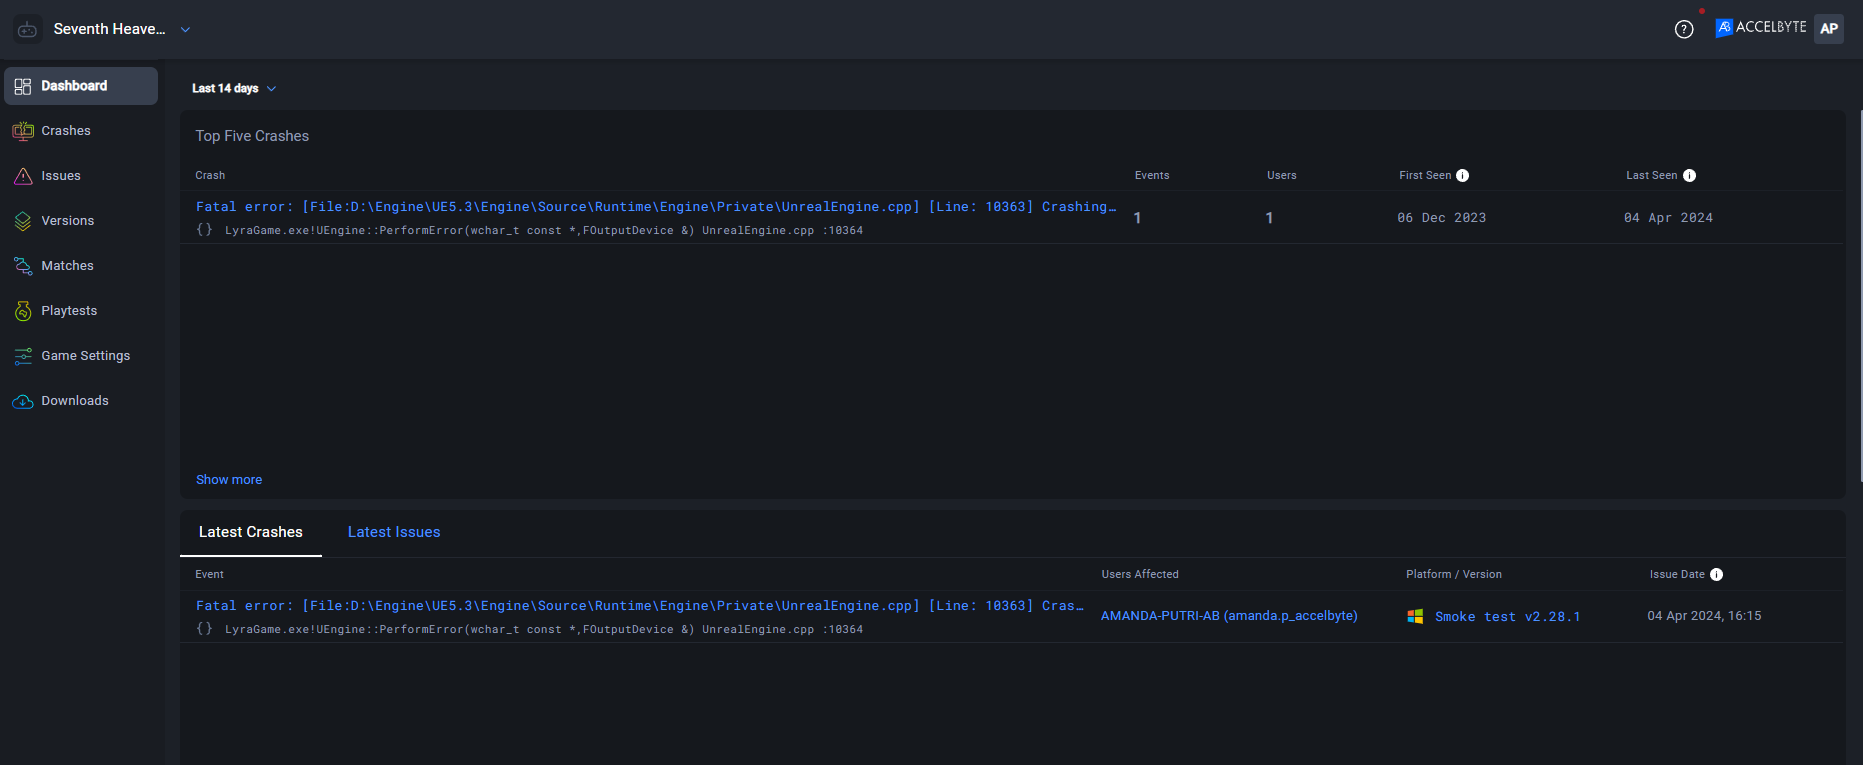
Task: Switch to the Latest Crashes tab
Action: pyautogui.click(x=251, y=532)
